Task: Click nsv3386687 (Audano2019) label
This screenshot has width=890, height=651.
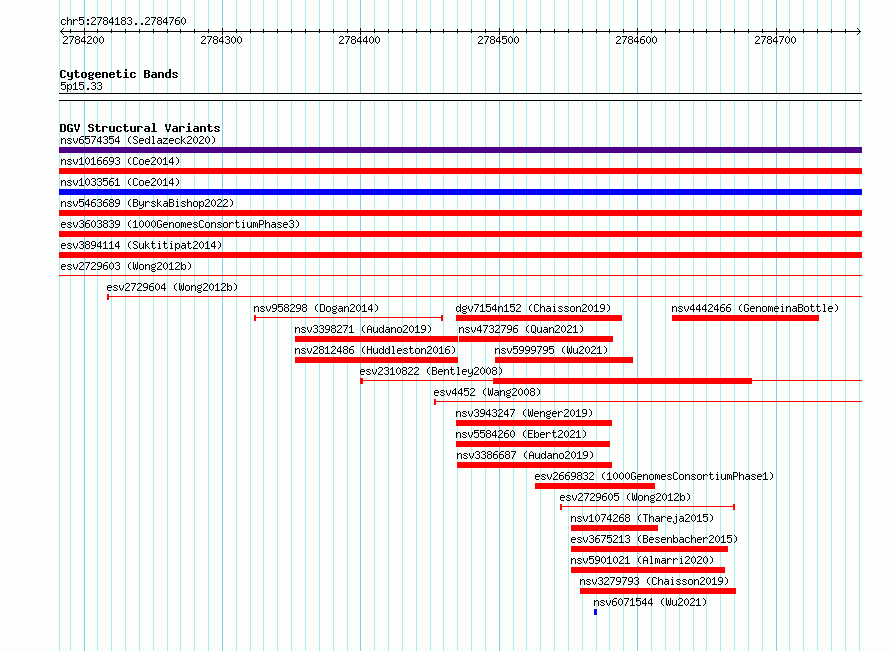Action: click(525, 455)
